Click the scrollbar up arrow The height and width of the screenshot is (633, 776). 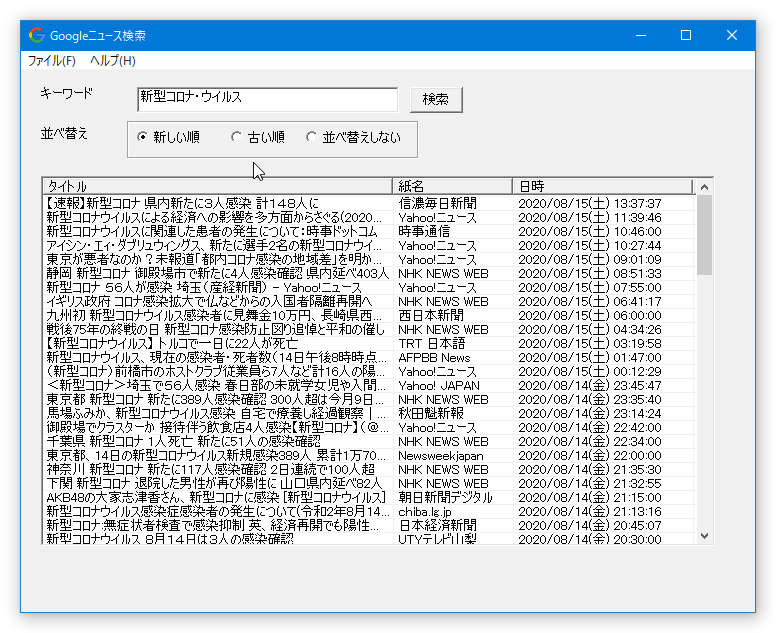(x=704, y=187)
